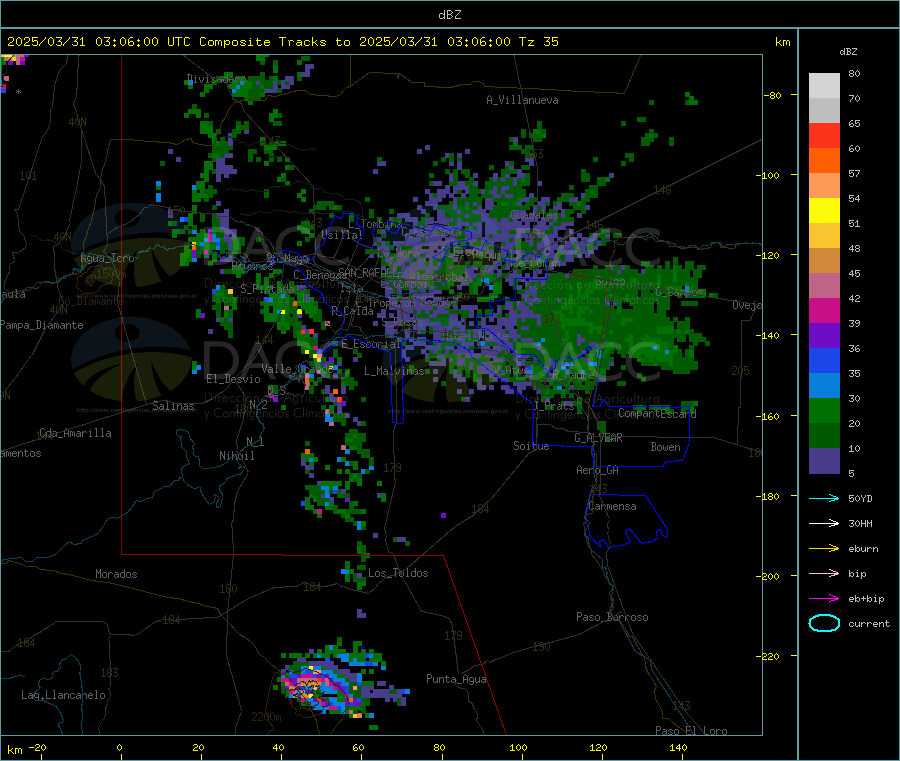This screenshot has height=761, width=900.
Task: Click the 'Nihuil' map label
Action: click(236, 456)
